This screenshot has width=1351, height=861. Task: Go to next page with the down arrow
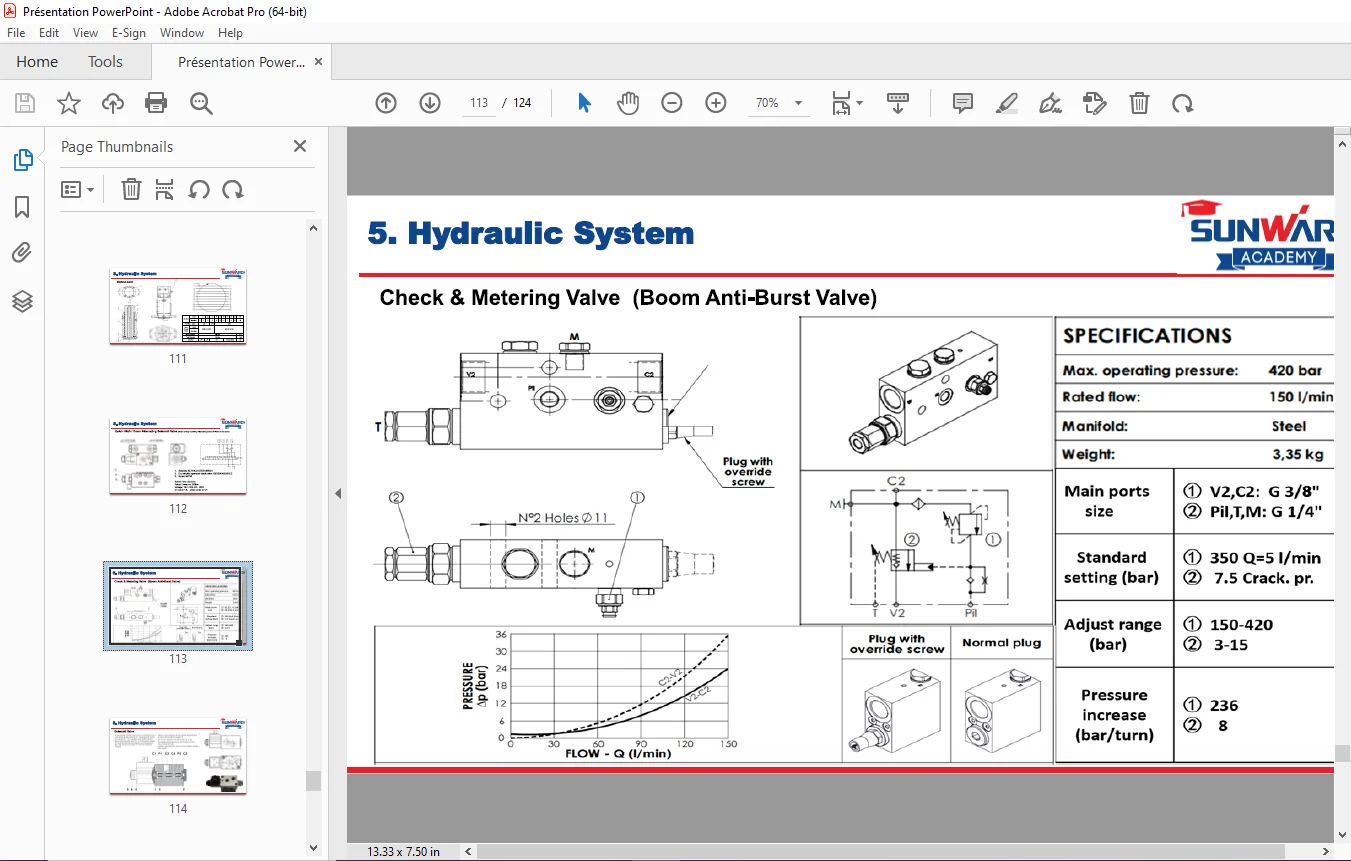tap(430, 103)
